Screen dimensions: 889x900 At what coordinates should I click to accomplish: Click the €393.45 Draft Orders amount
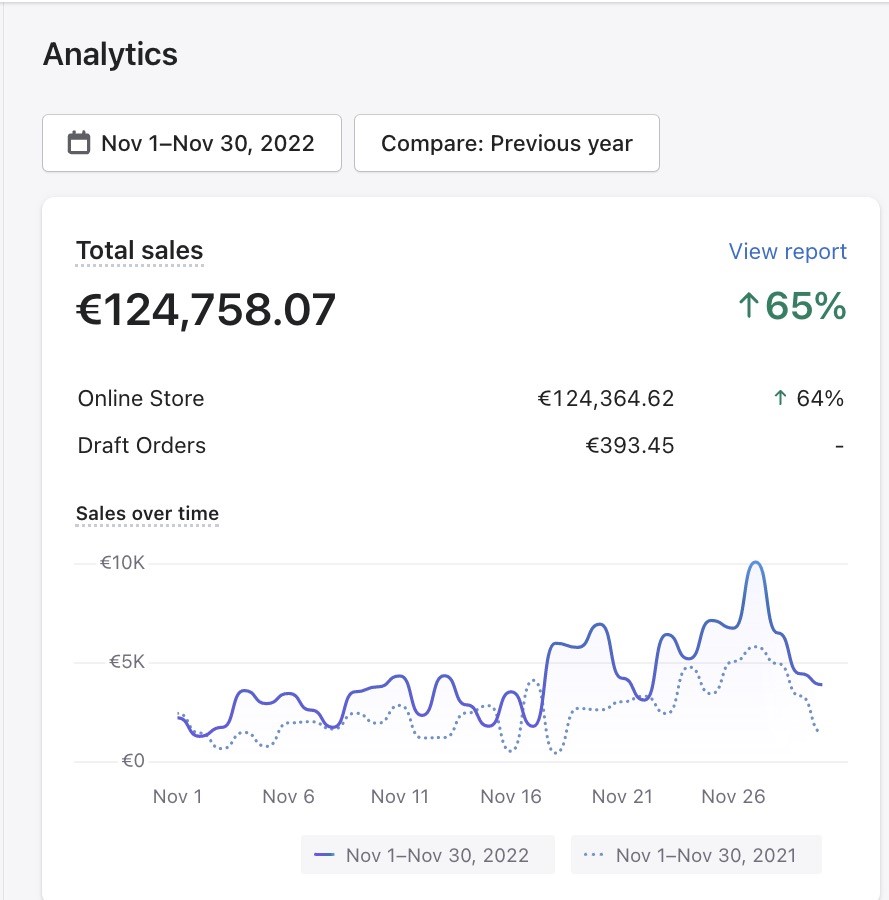click(630, 446)
